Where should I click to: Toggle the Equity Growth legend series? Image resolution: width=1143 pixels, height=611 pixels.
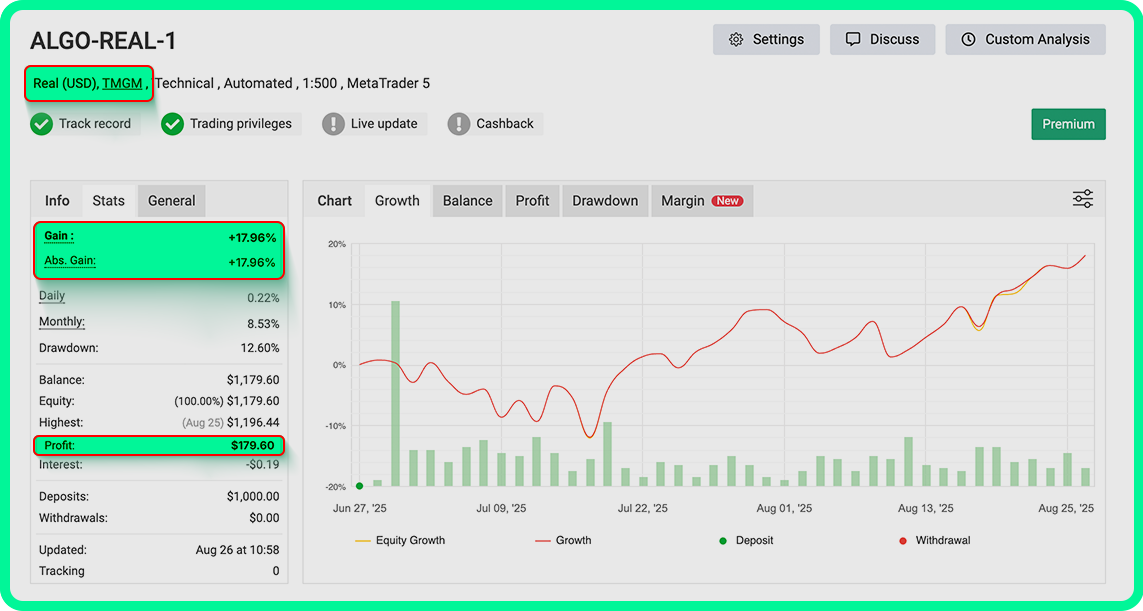tap(400, 540)
